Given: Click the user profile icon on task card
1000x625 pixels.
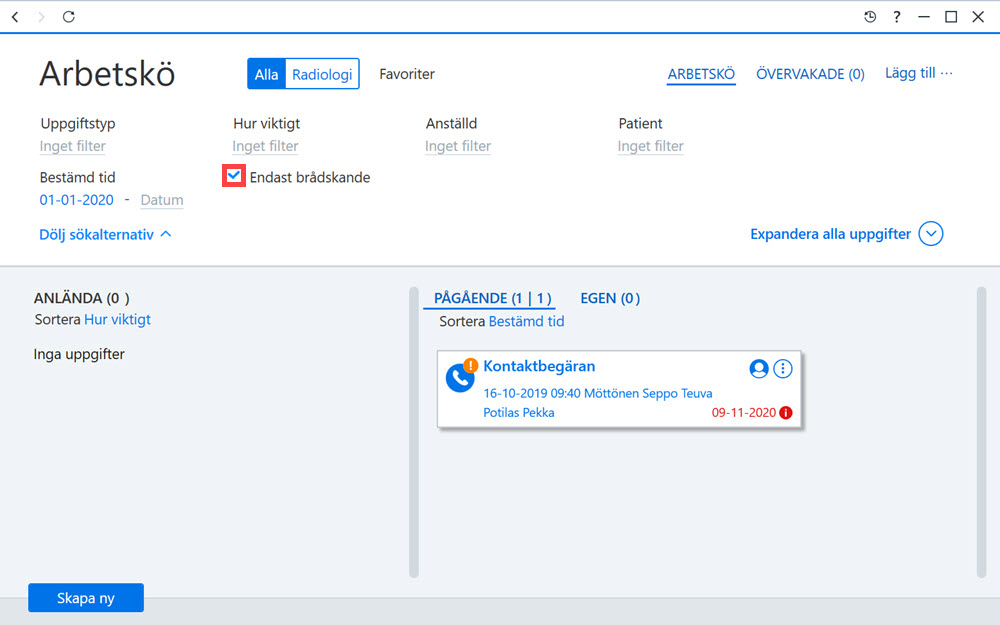Looking at the screenshot, I should pos(758,369).
